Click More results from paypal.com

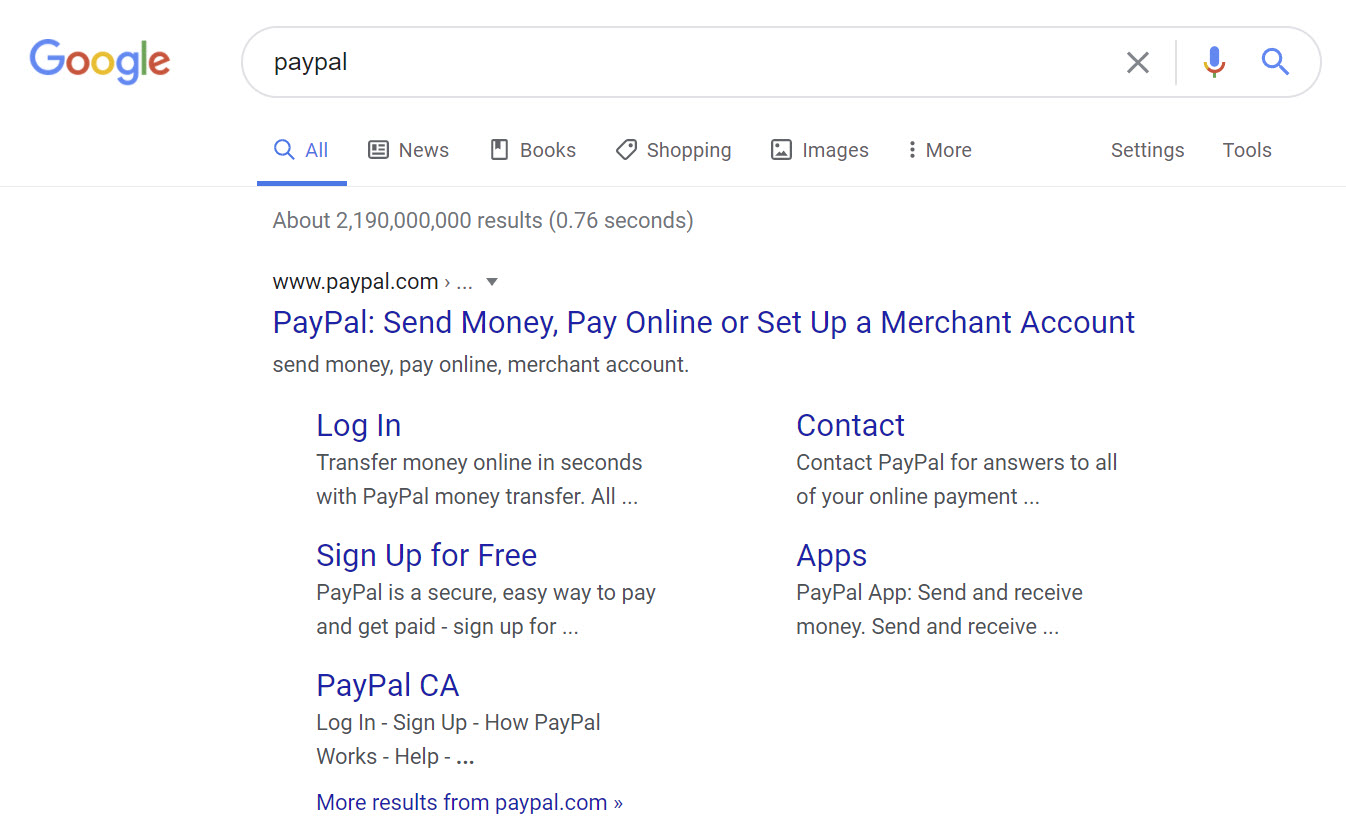[x=469, y=802]
